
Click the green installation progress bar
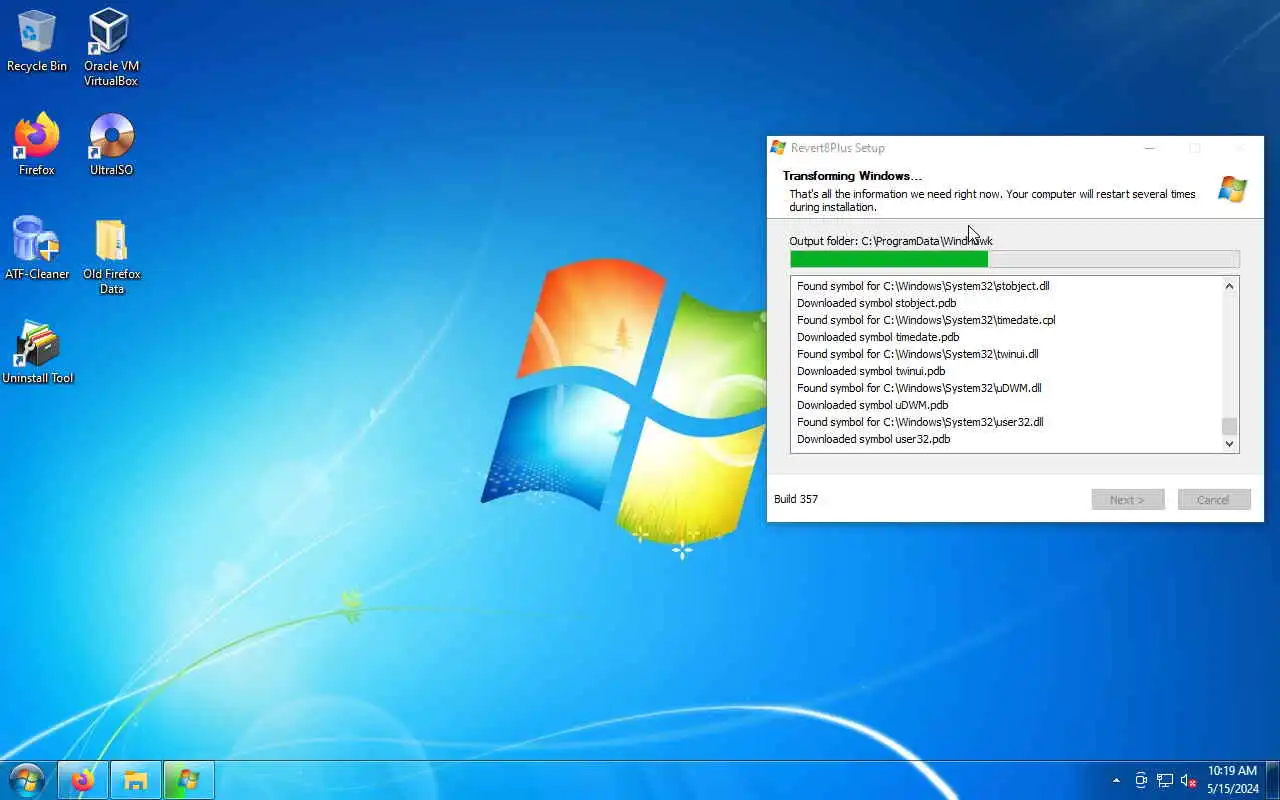(x=1014, y=259)
